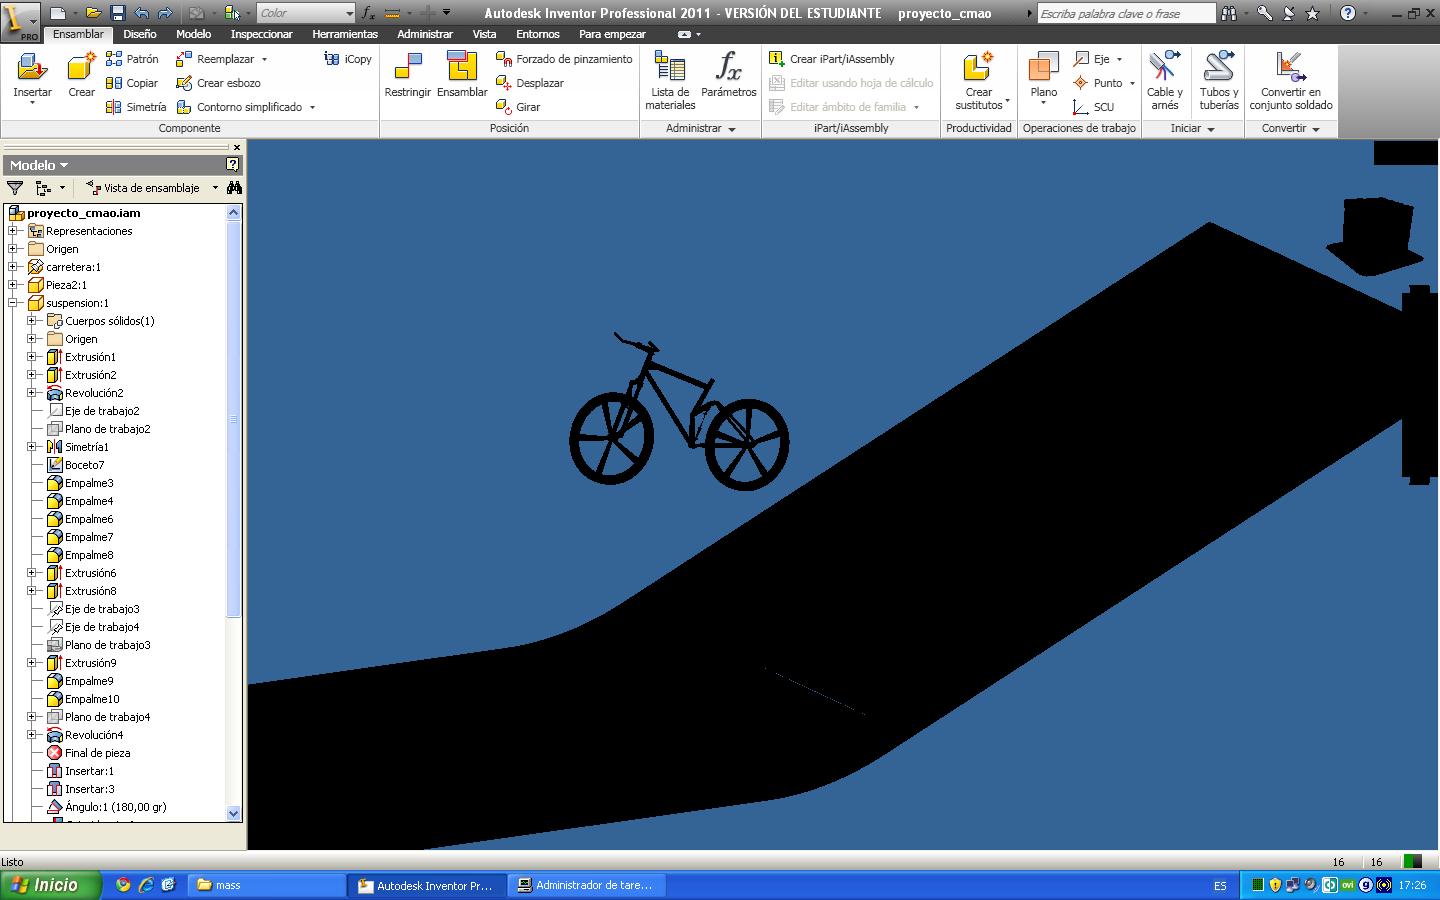Click Forzado de pinzamiento tool

pyautogui.click(x=564, y=59)
